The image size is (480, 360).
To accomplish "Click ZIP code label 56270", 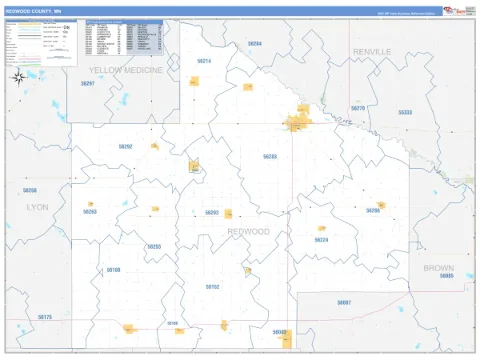I will point(358,108).
